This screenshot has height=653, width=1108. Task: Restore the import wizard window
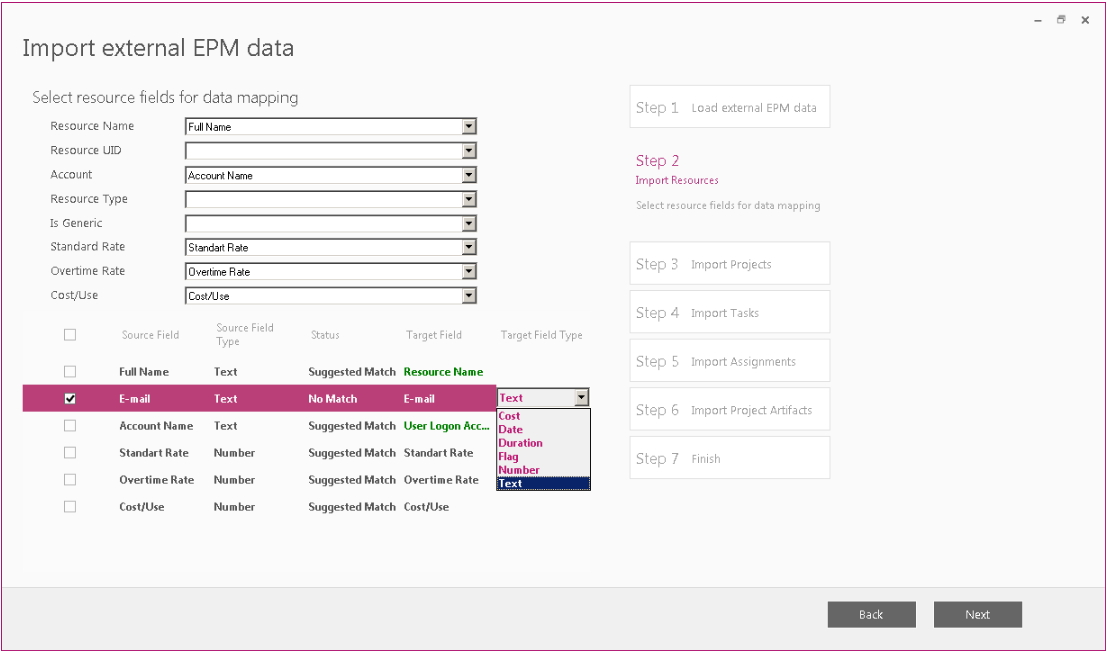(x=1061, y=20)
